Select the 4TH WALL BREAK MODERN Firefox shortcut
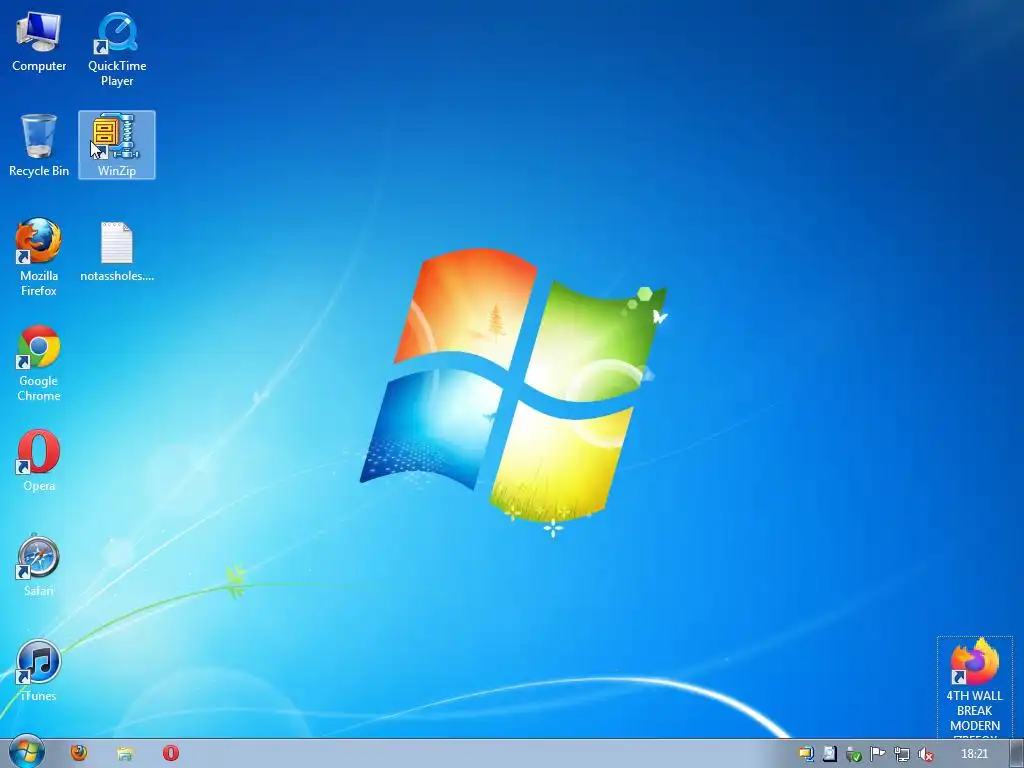1024x768 pixels. click(974, 687)
